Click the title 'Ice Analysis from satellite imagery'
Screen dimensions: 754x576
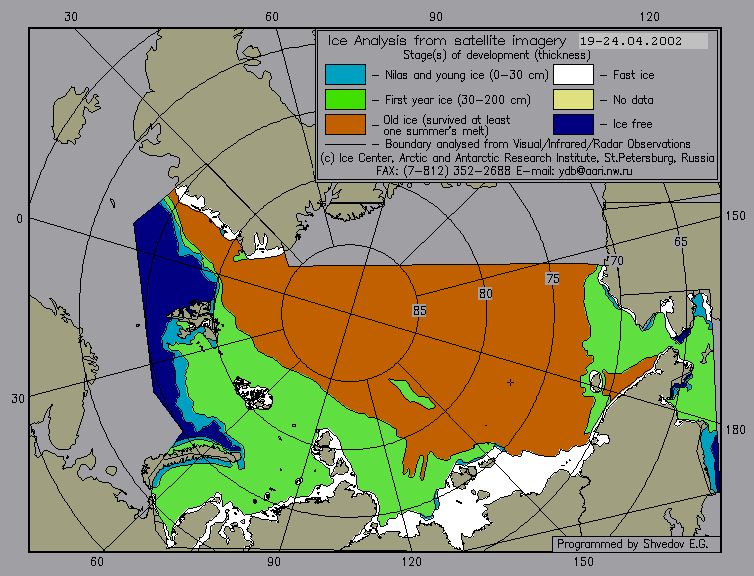click(447, 40)
